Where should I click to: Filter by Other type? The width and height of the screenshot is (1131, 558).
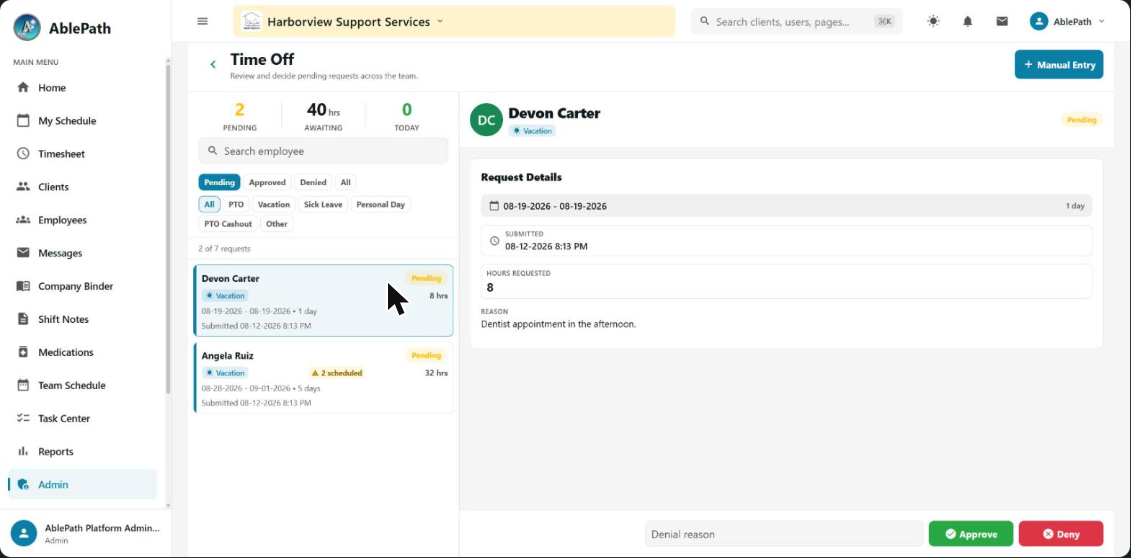tap(277, 223)
